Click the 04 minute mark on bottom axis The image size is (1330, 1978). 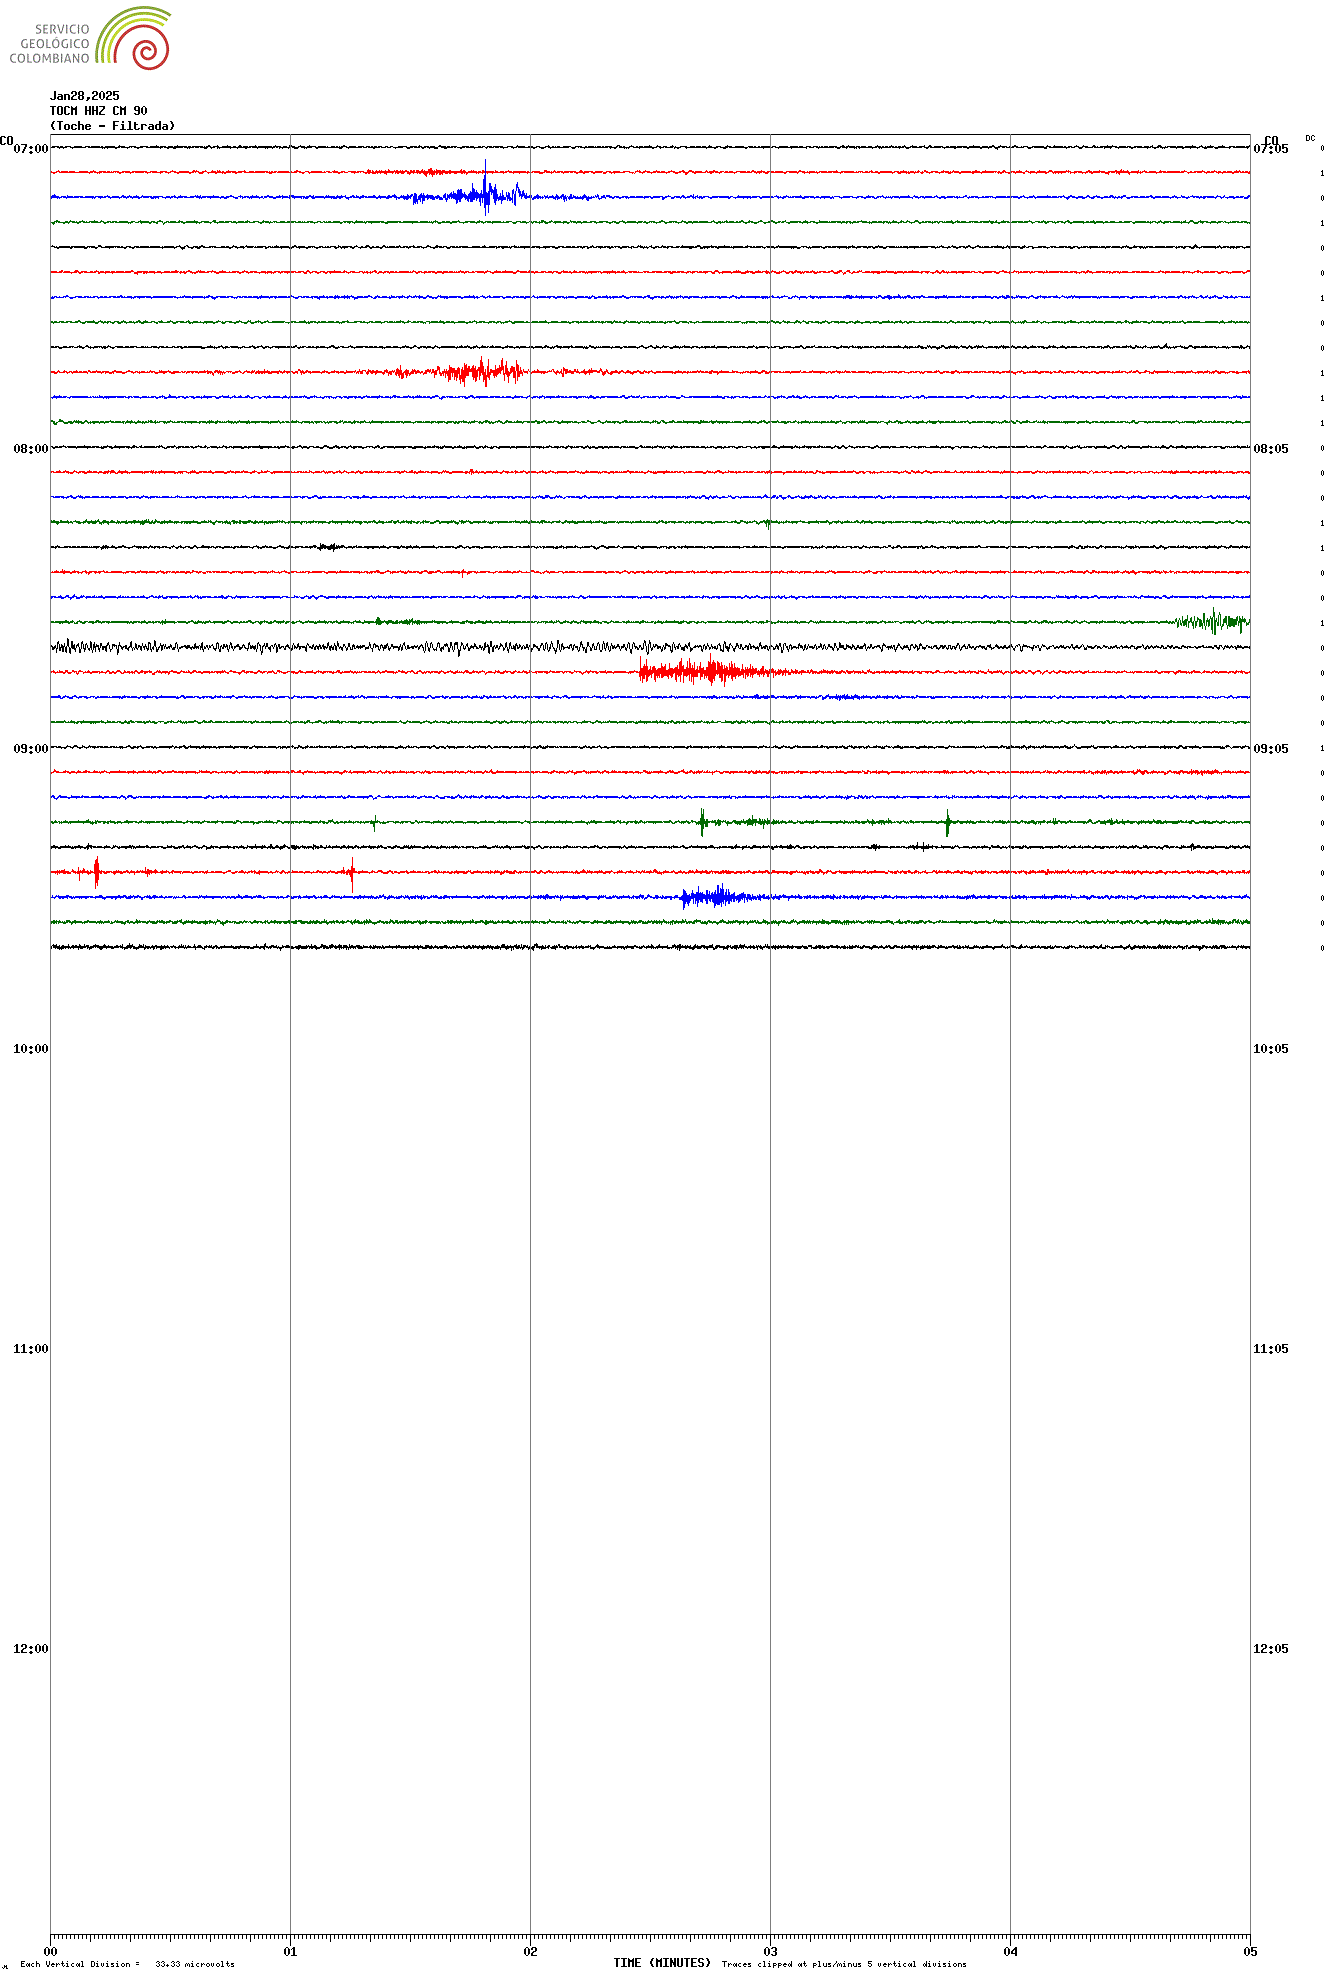(1010, 1951)
